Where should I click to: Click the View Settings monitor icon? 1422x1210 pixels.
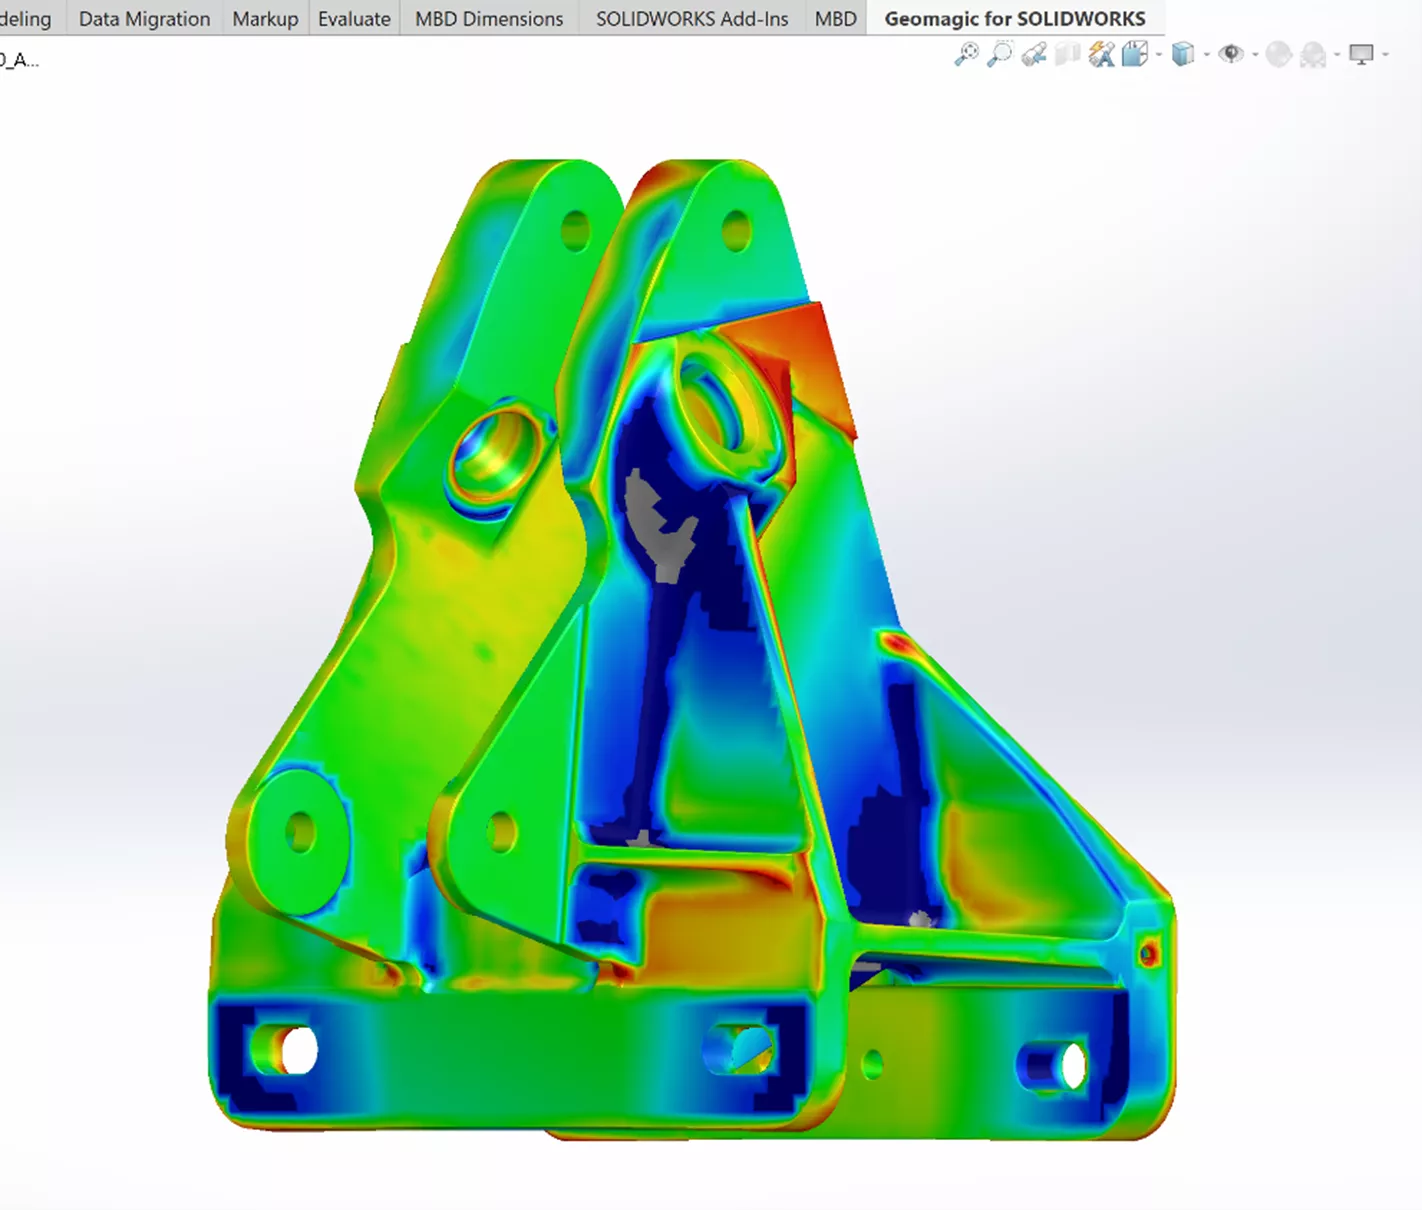point(1361,54)
